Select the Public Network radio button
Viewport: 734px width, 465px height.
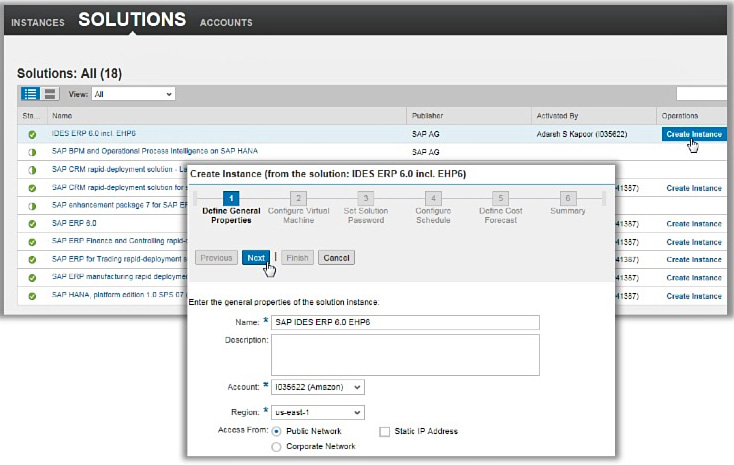(276, 431)
